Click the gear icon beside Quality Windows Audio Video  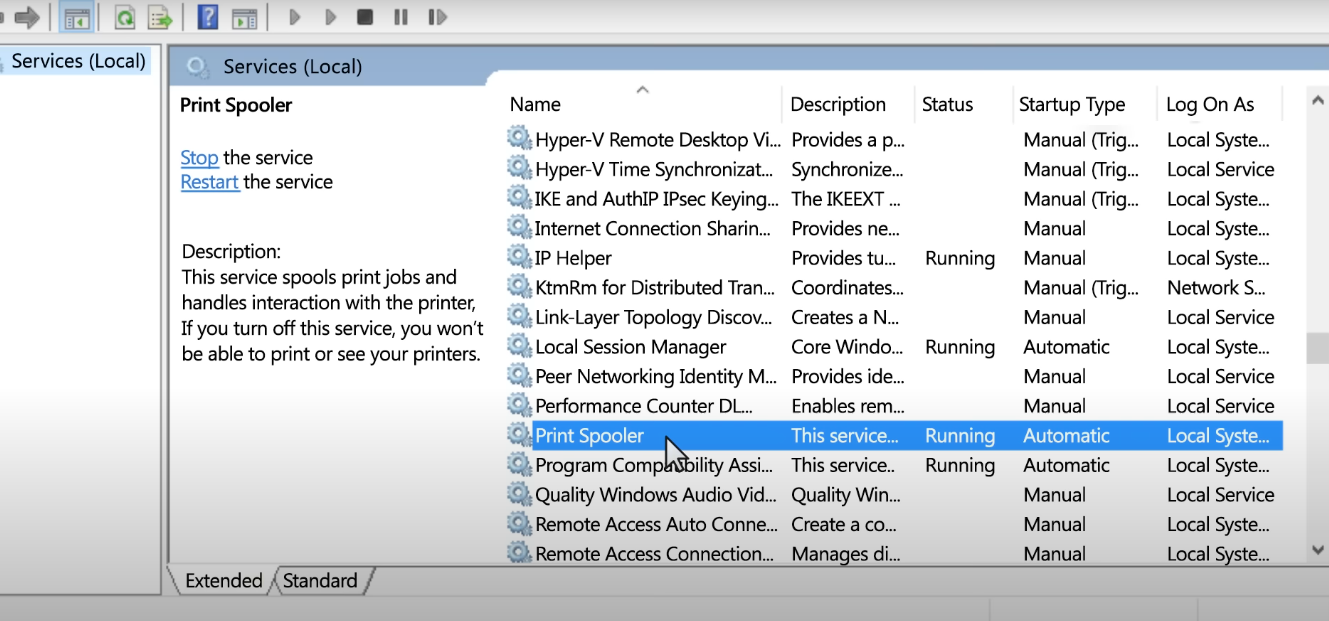[x=519, y=493]
